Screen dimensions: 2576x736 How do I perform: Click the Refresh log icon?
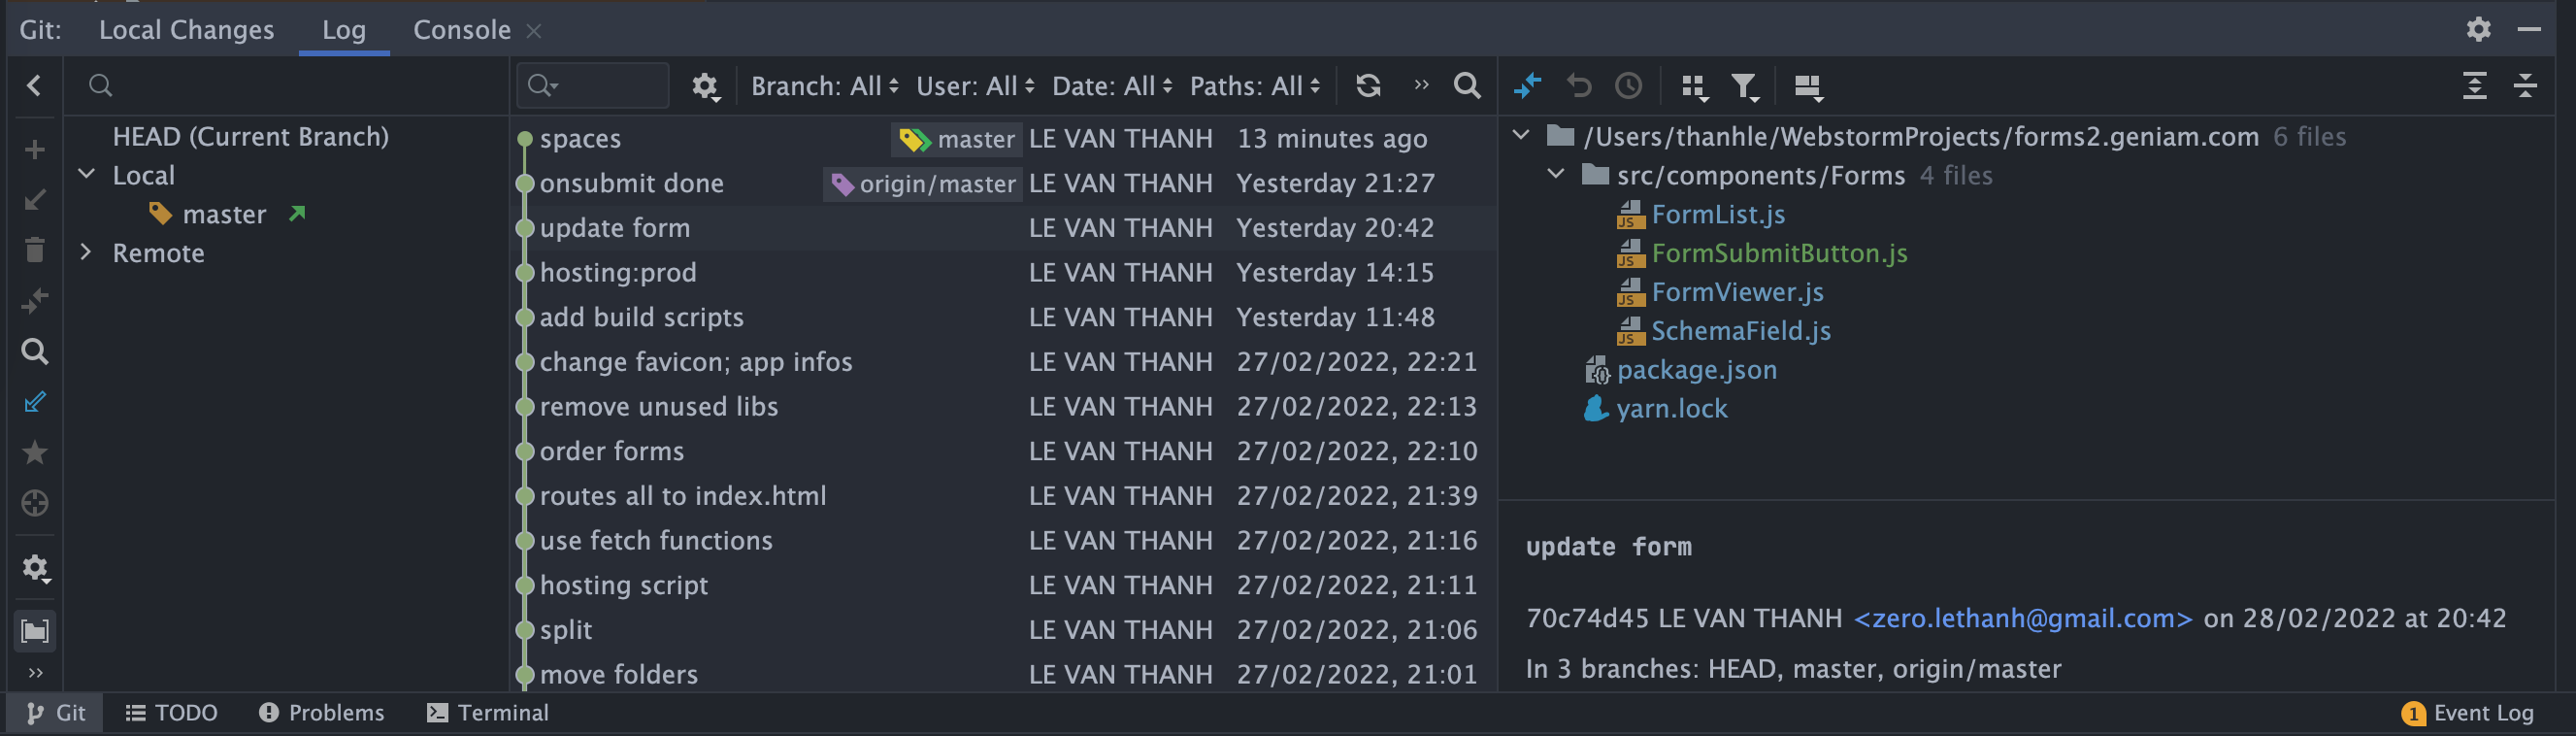pyautogui.click(x=1368, y=86)
